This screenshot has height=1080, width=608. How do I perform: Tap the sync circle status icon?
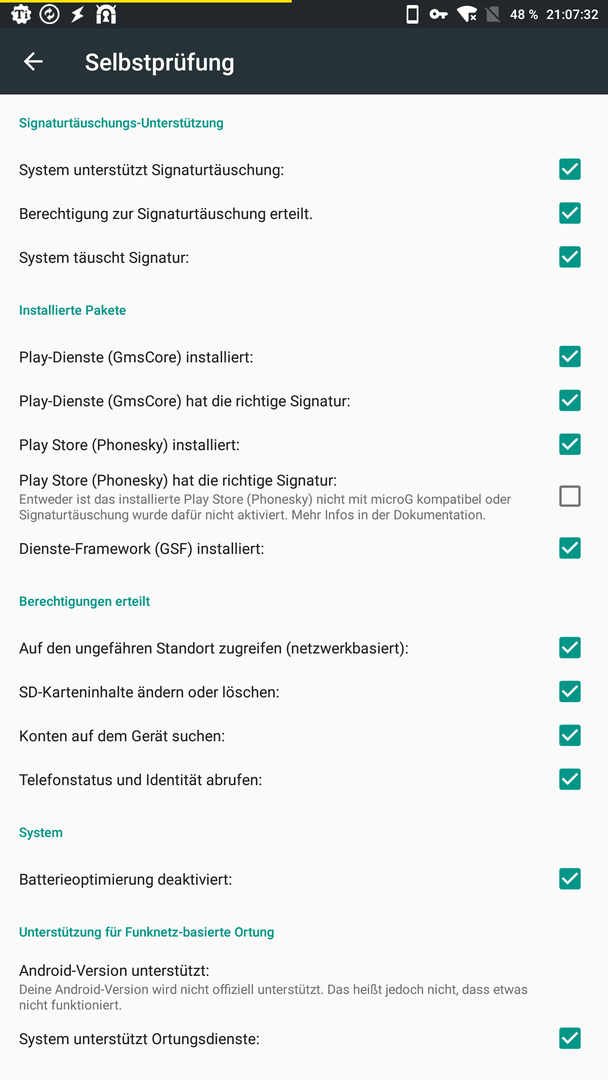[50, 14]
